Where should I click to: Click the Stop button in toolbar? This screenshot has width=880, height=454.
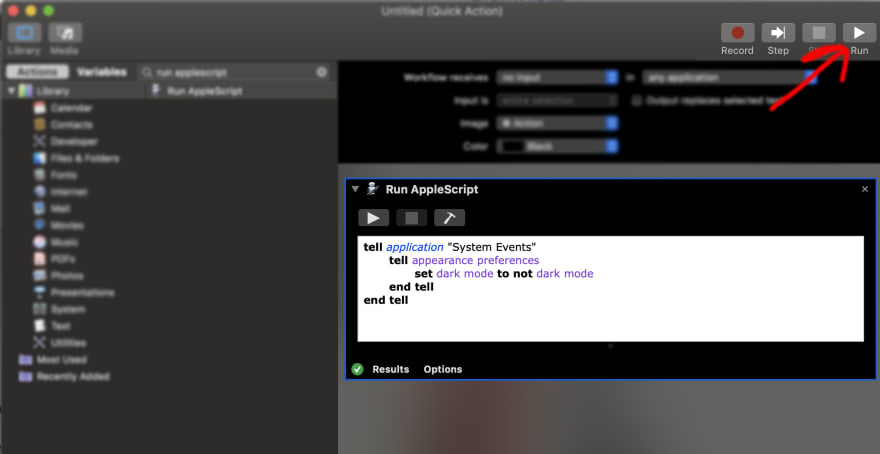[819, 33]
